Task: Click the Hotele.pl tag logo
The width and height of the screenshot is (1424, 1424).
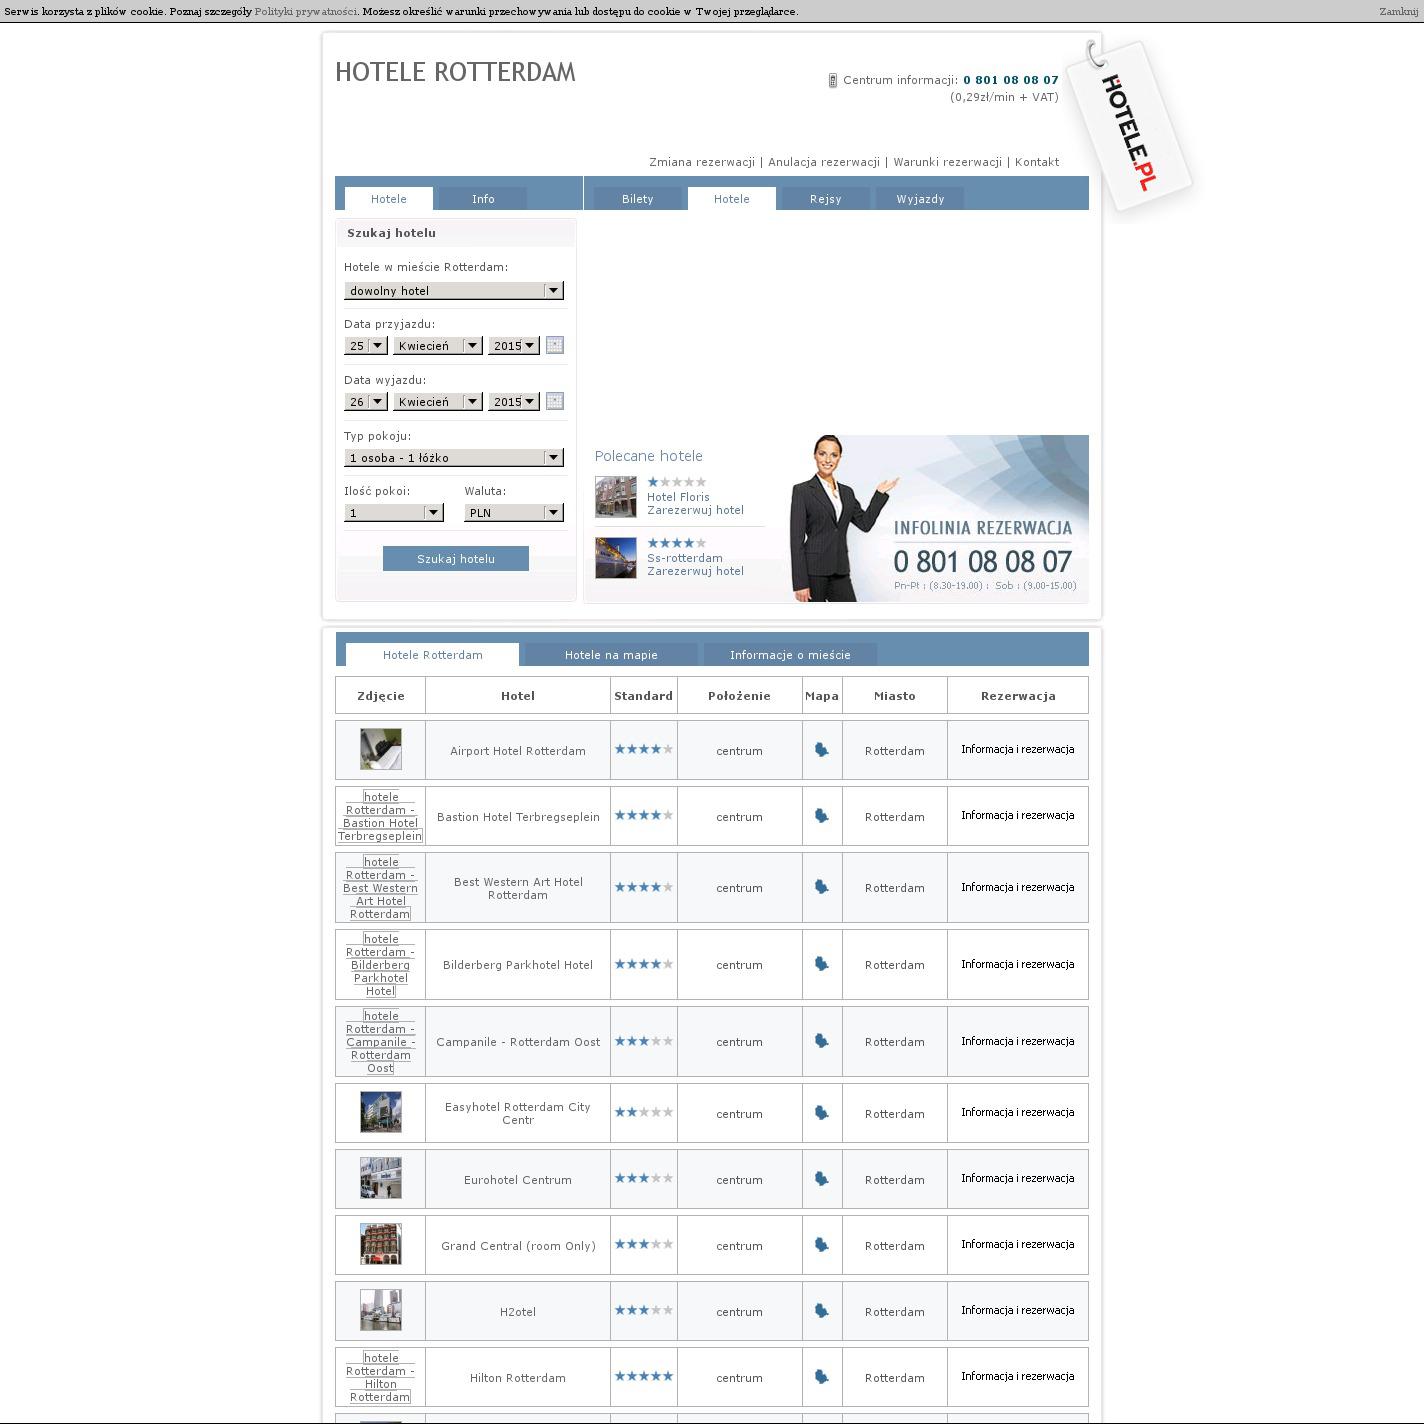Action: coord(1130,128)
